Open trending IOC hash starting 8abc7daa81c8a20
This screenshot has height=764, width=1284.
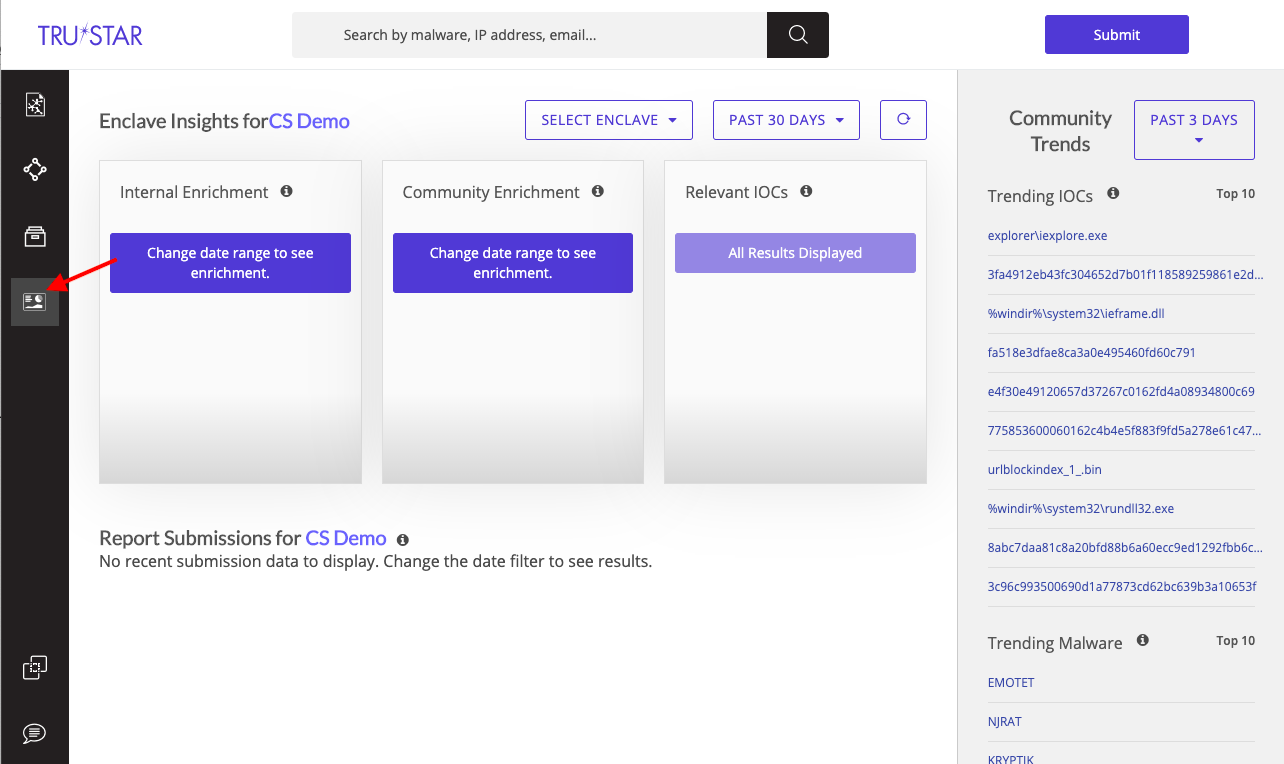(1125, 547)
